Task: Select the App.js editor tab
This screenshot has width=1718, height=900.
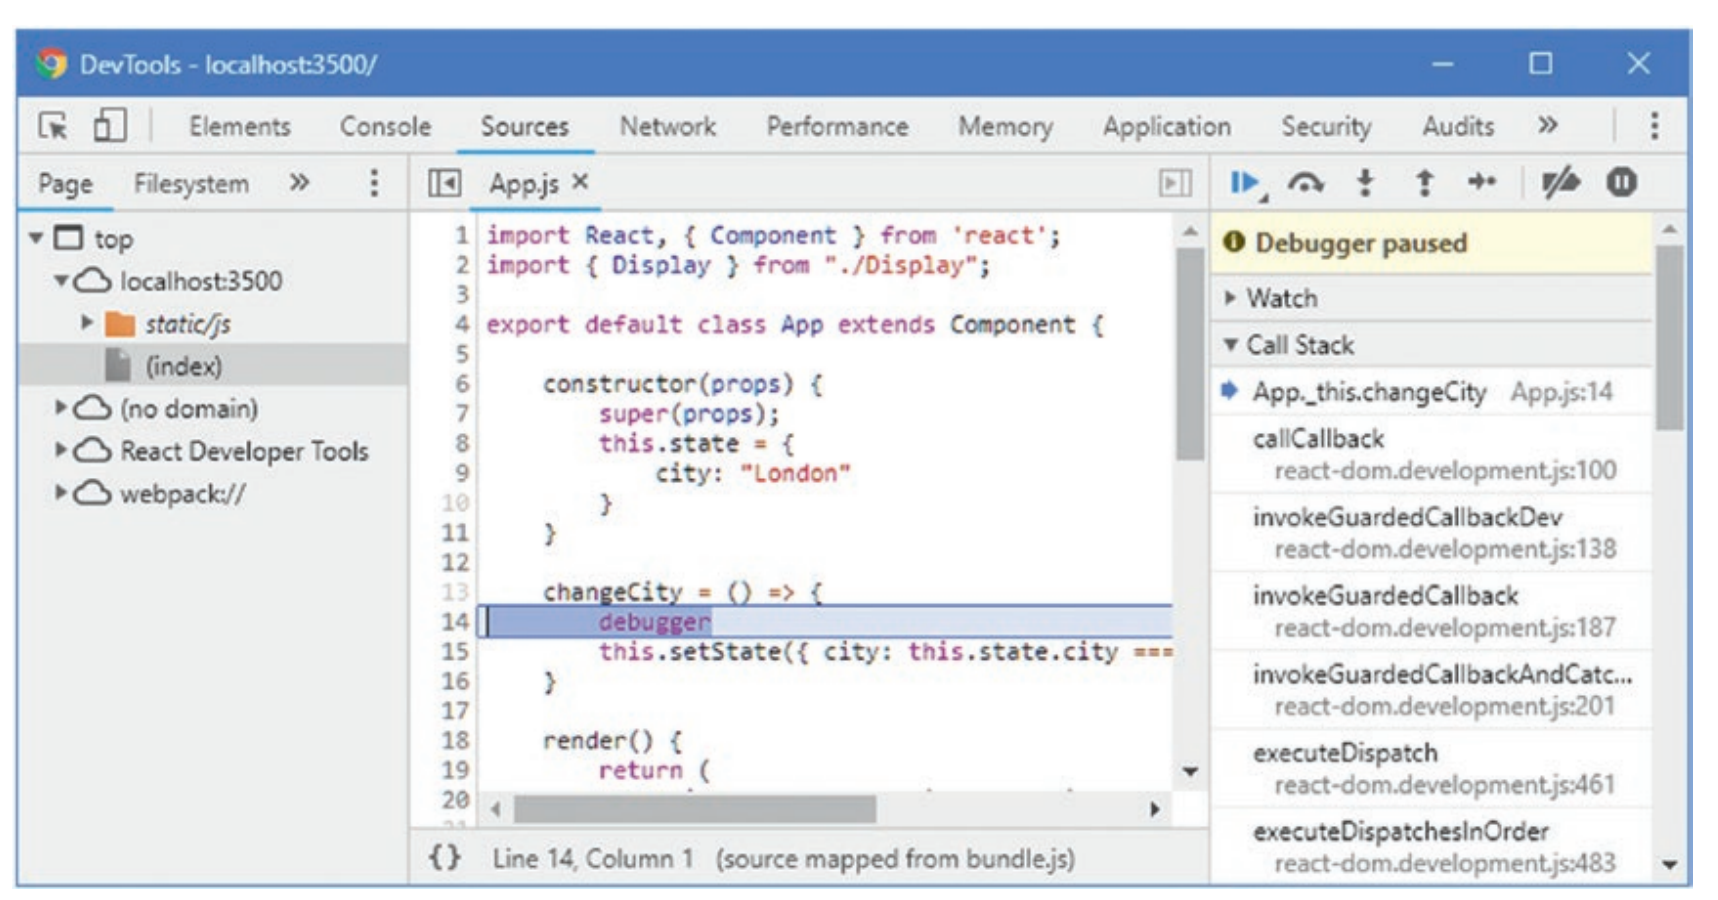Action: point(523,184)
